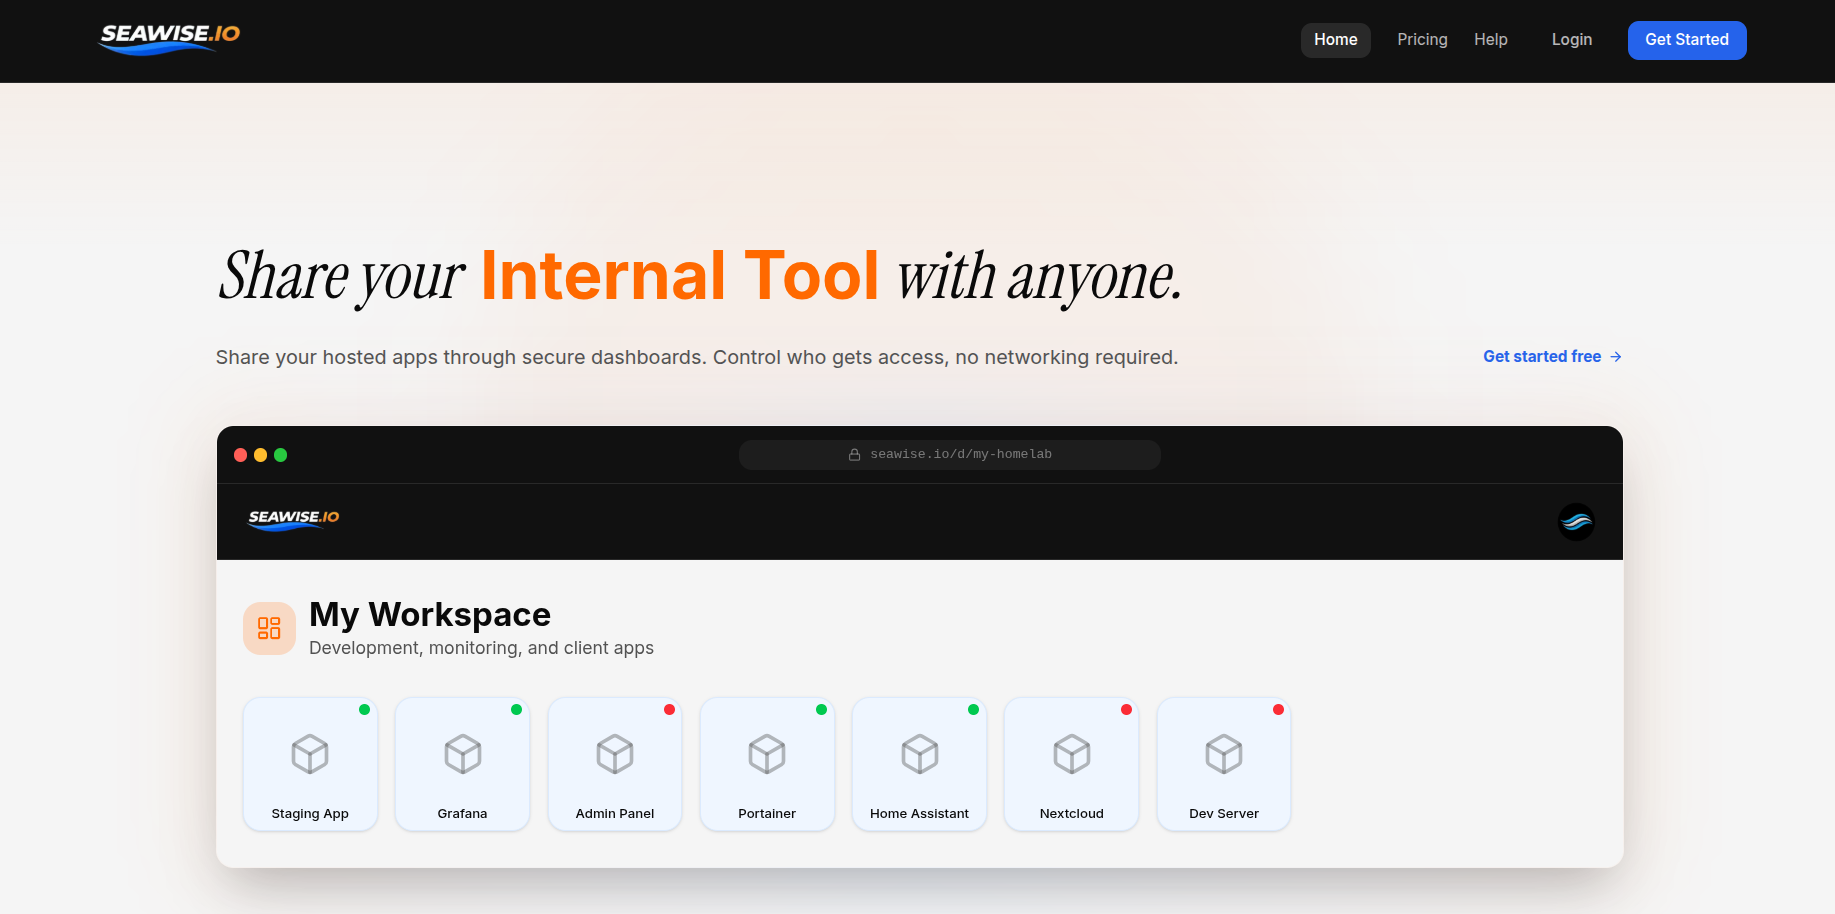This screenshot has height=914, width=1835.
Task: Click the blue Get Started button
Action: tap(1687, 40)
